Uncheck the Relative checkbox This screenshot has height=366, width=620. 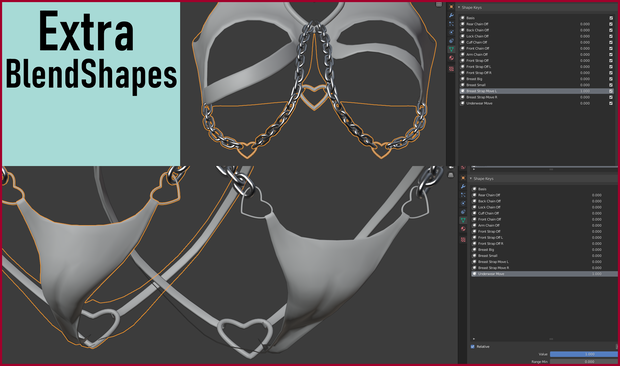(473, 347)
